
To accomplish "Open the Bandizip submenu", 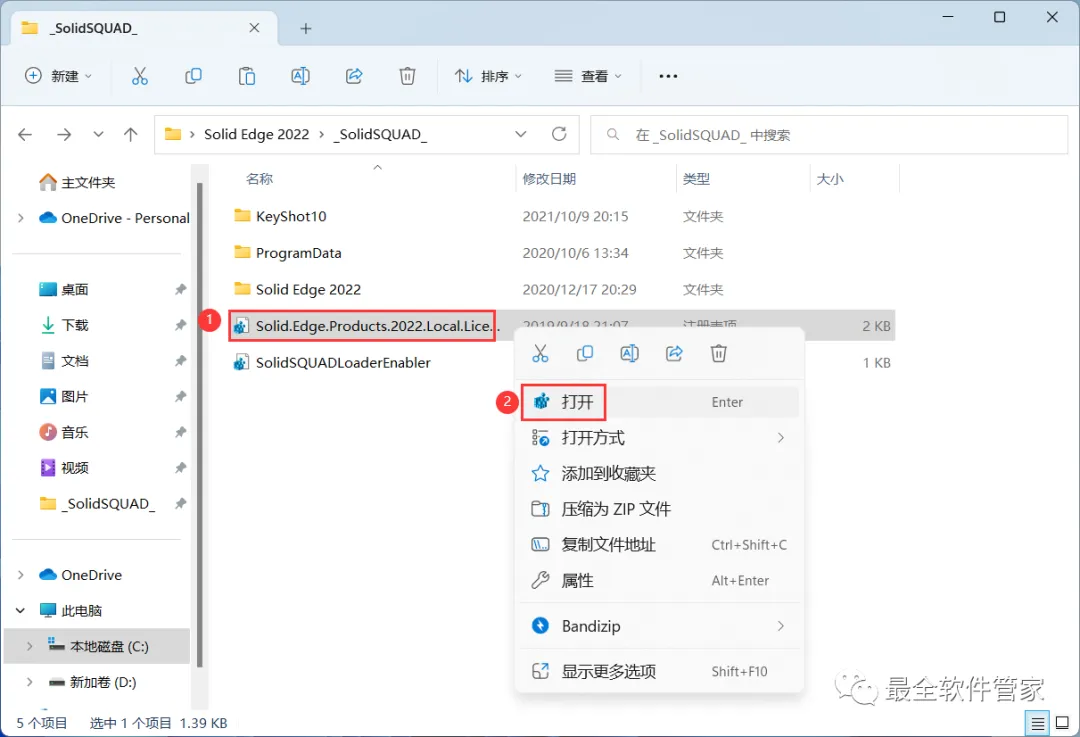I will (660, 625).
